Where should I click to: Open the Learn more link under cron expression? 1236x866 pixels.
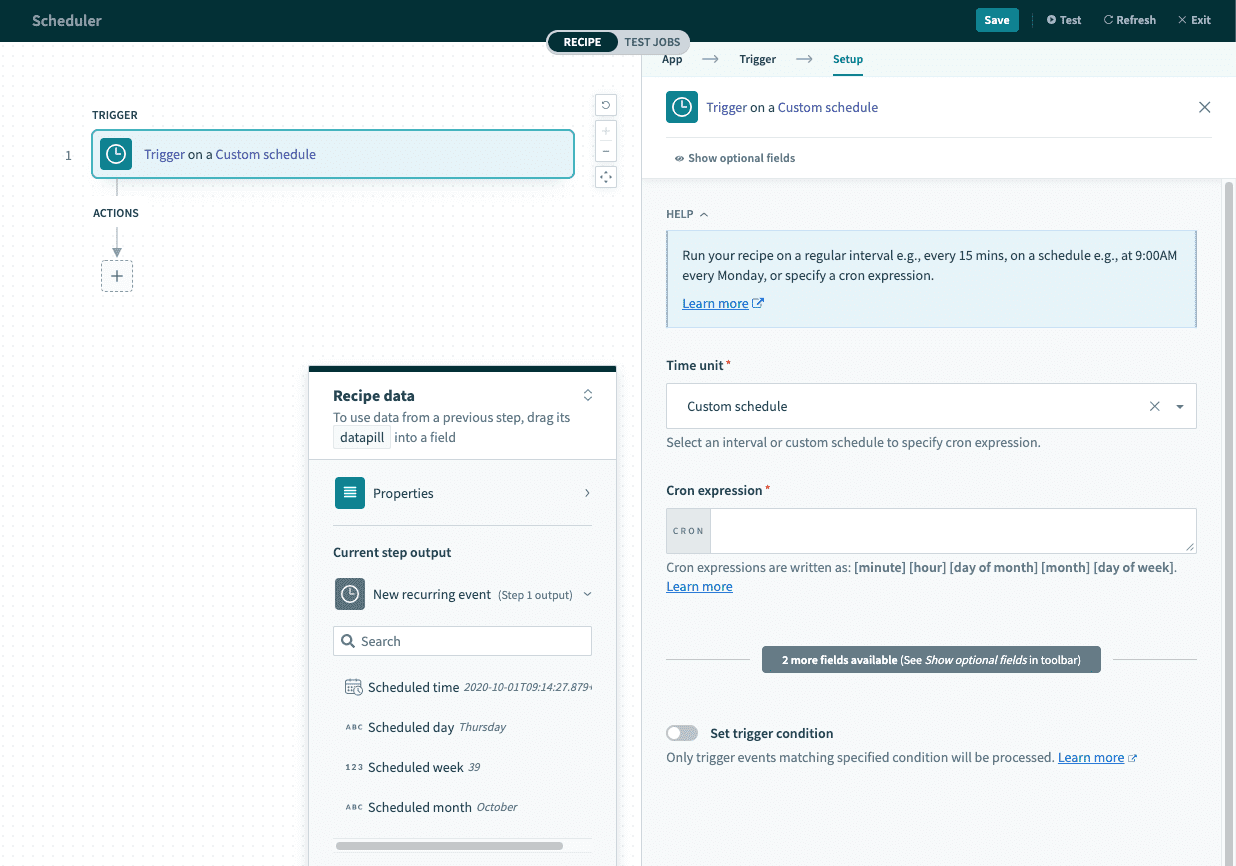699,586
